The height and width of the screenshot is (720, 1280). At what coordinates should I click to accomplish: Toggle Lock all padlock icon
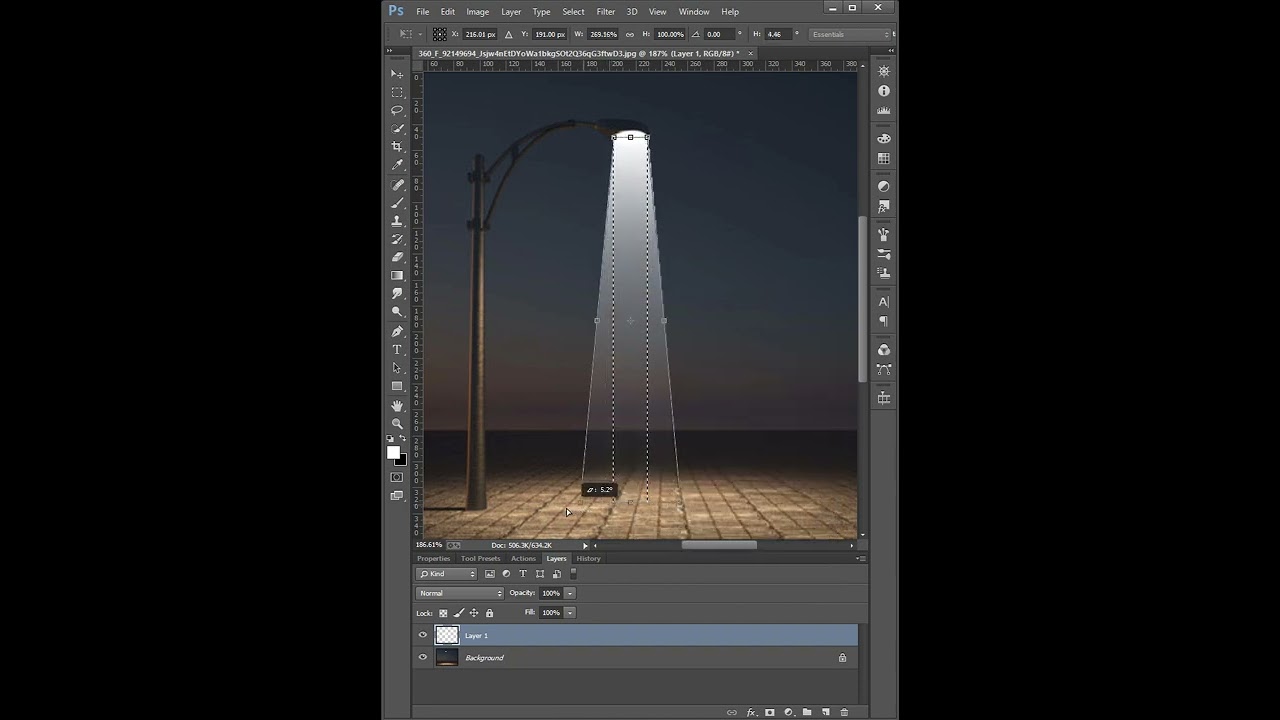coord(489,613)
